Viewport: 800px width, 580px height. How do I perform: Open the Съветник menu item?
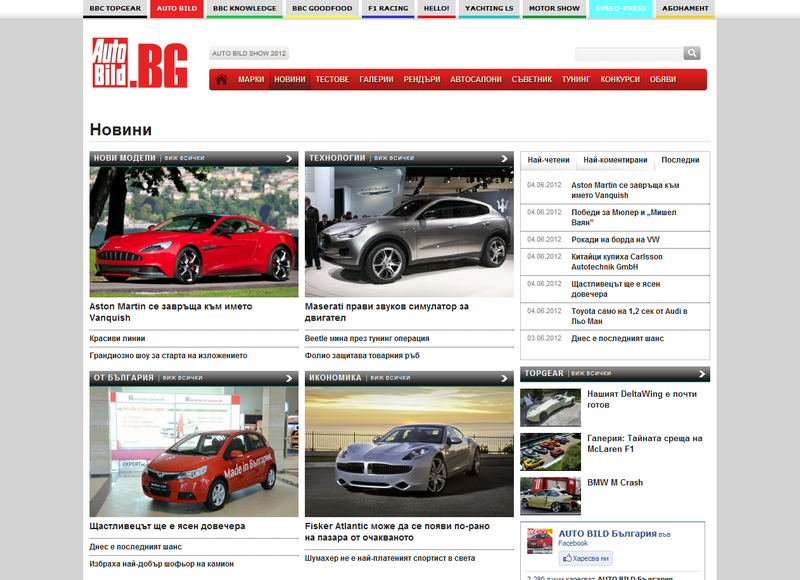[x=532, y=80]
